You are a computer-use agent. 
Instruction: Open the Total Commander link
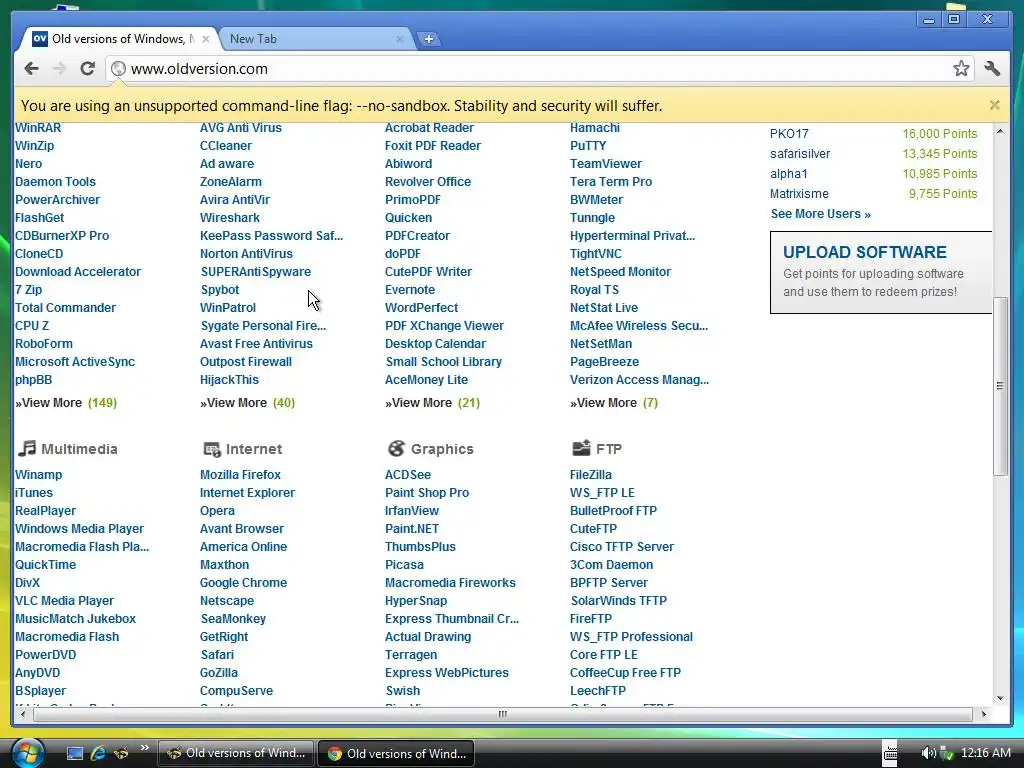coord(65,308)
